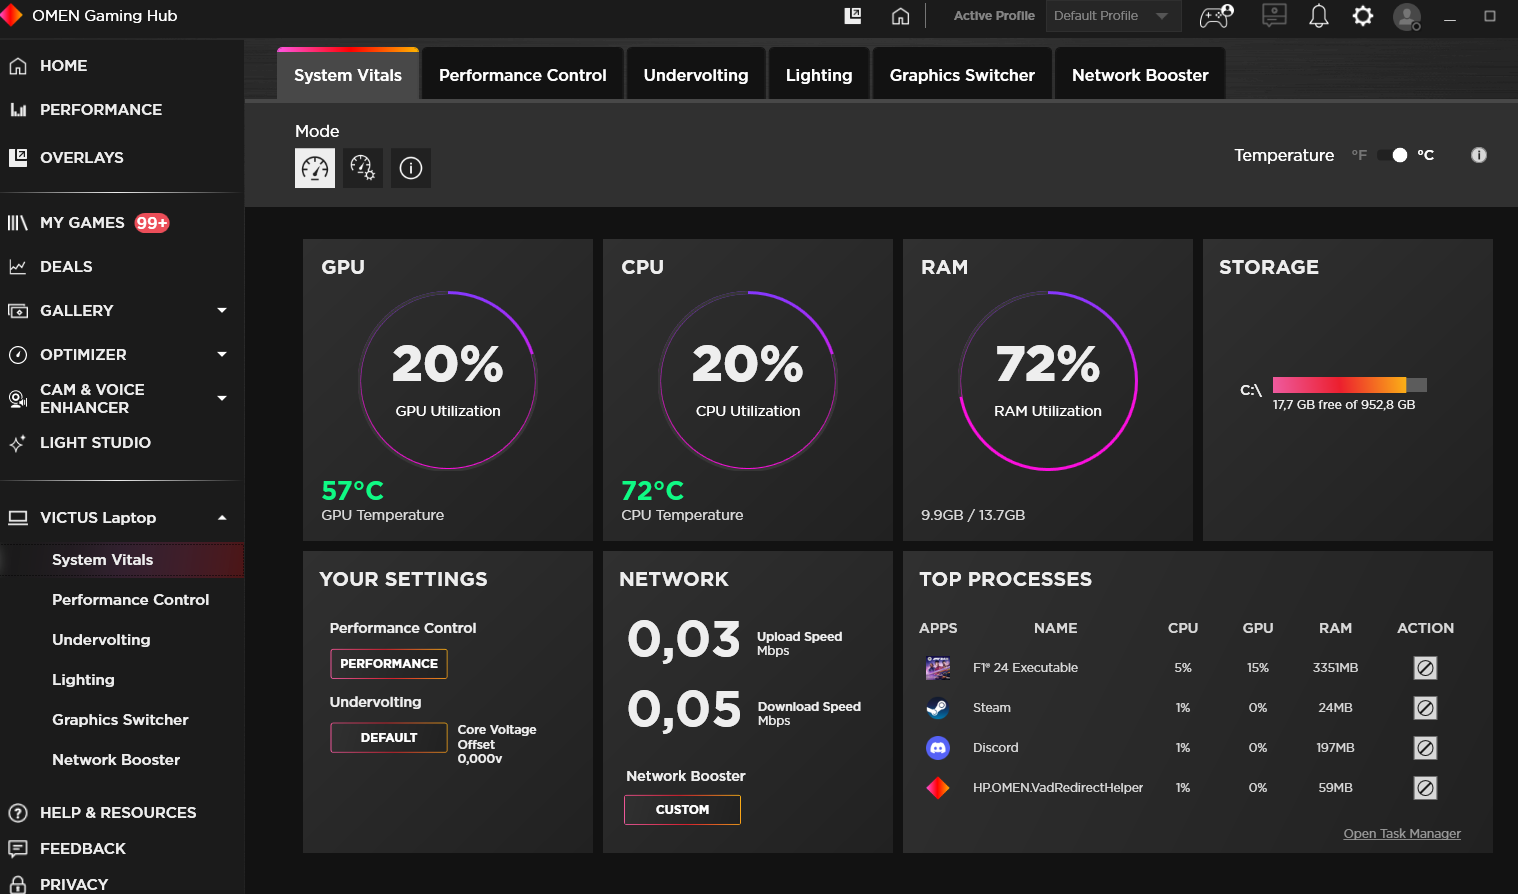The width and height of the screenshot is (1518, 894).
Task: Open Task Manager link
Action: (1402, 833)
